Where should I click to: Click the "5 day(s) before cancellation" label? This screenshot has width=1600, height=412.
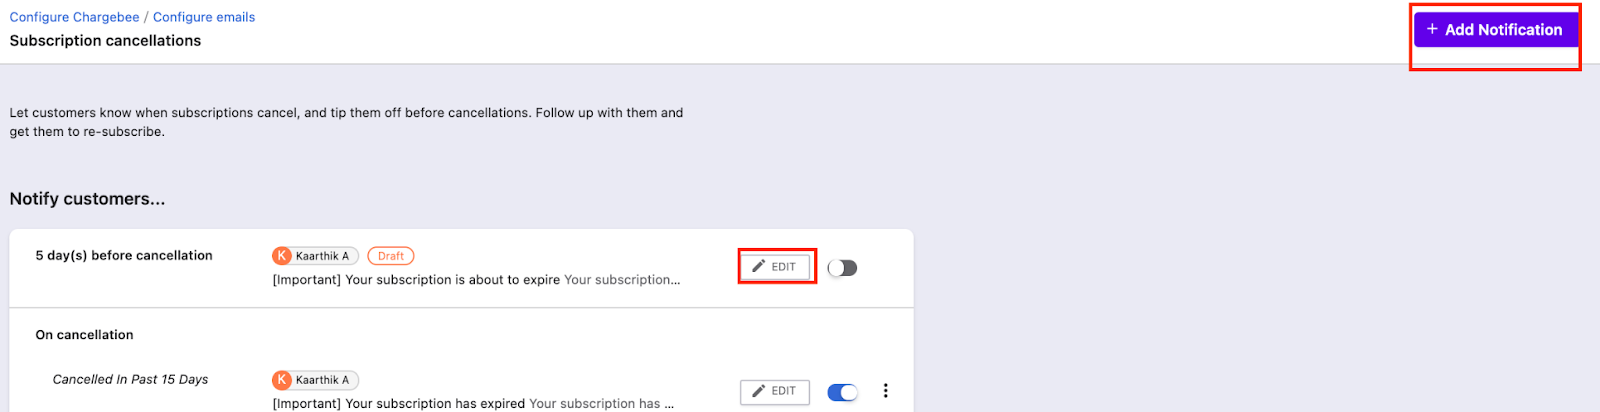pos(124,256)
